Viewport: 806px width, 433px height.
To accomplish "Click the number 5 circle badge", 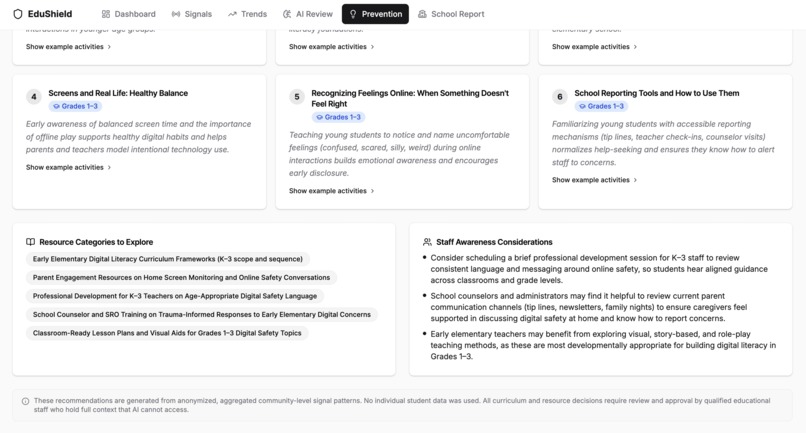I will [x=297, y=97].
